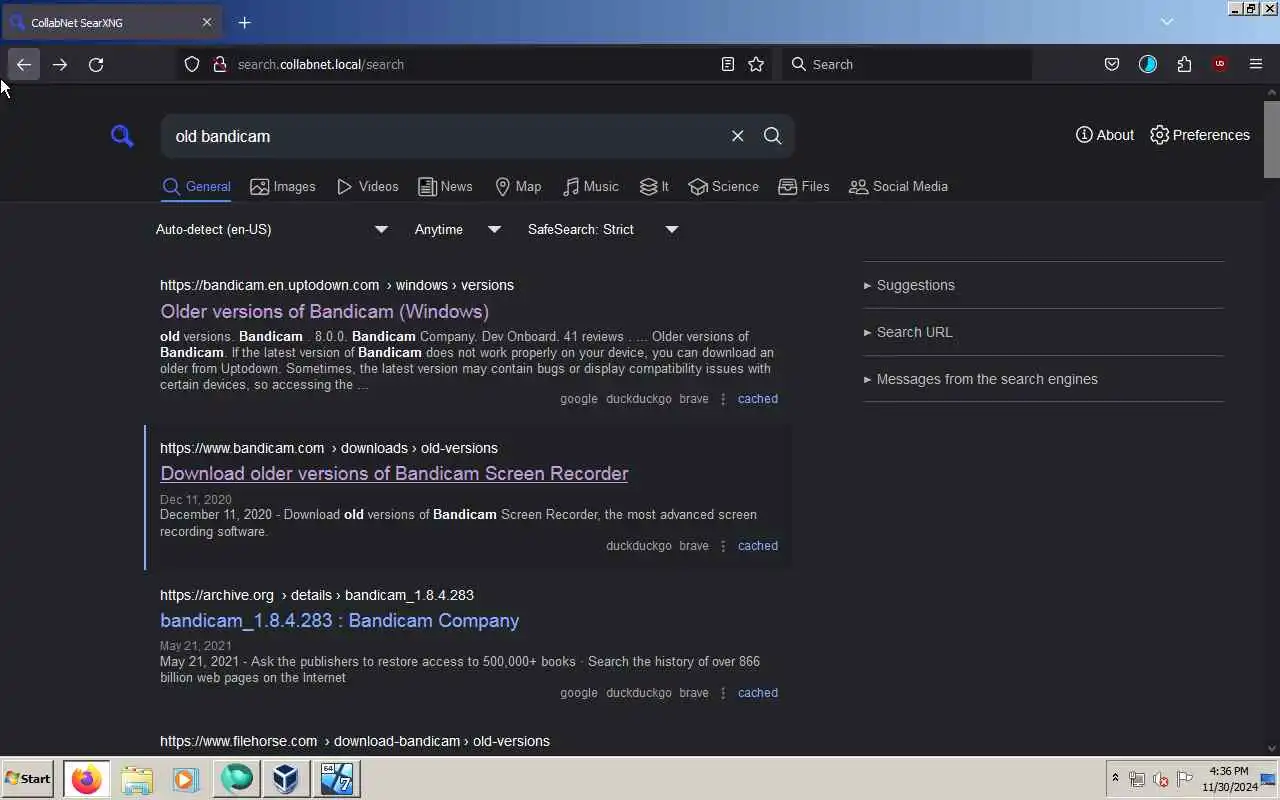The height and width of the screenshot is (800, 1280).
Task: Click into the old bandicam search field
Action: pyautogui.click(x=445, y=136)
